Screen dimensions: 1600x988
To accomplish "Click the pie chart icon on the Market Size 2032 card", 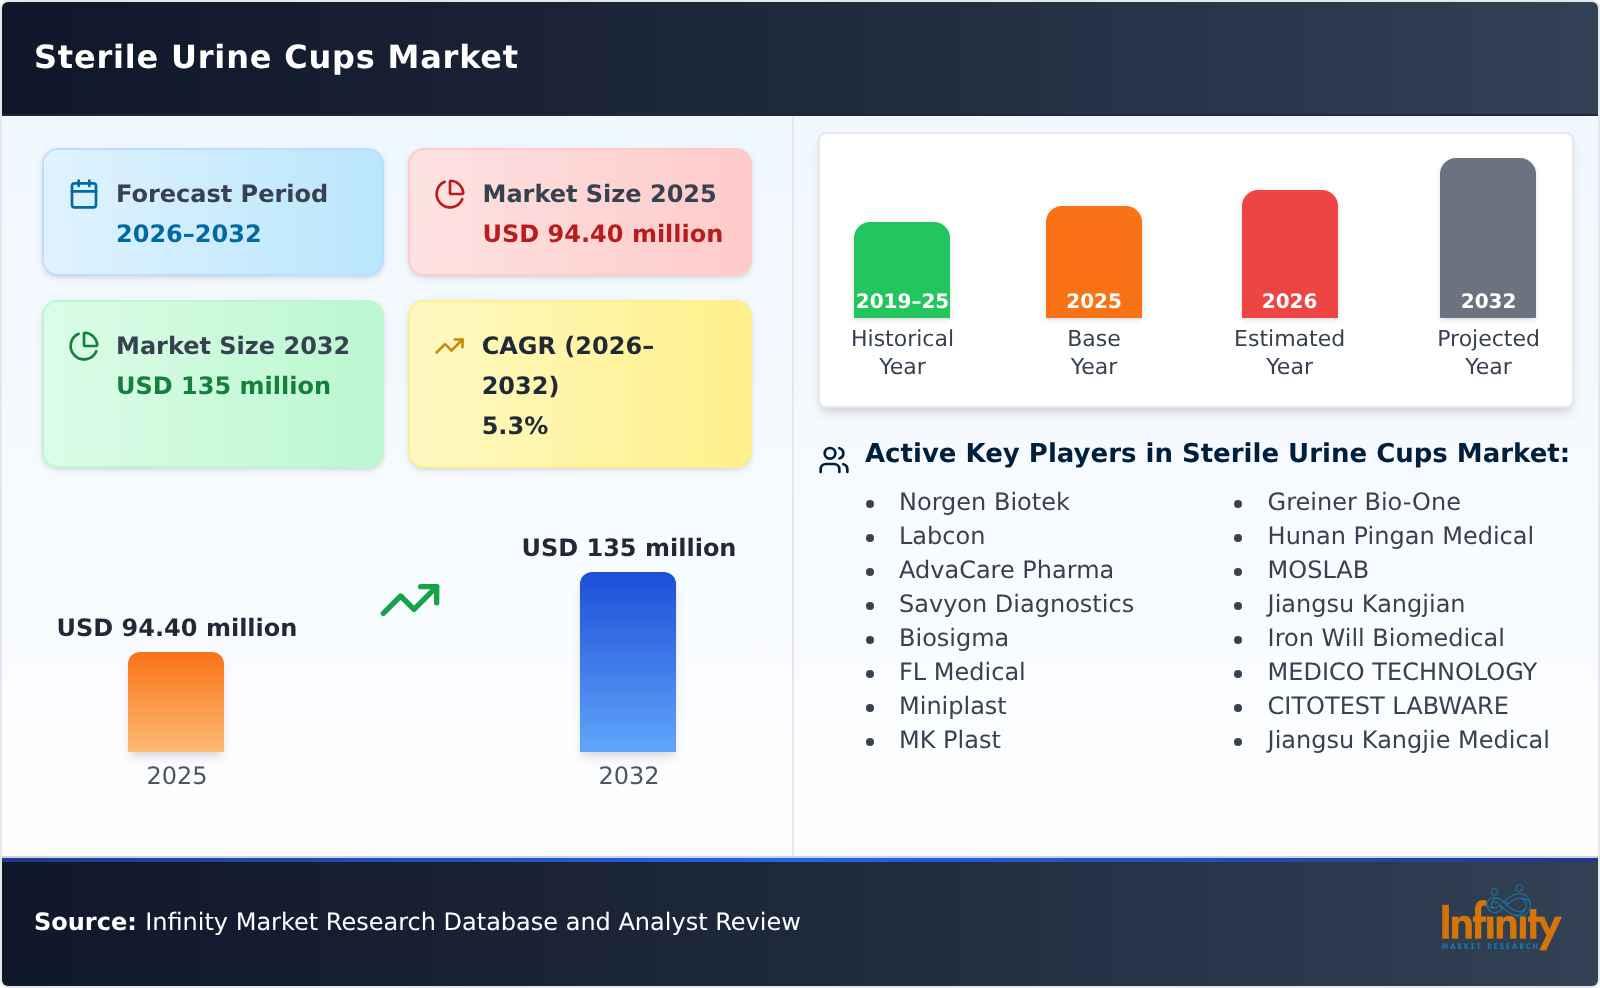I will [x=84, y=346].
